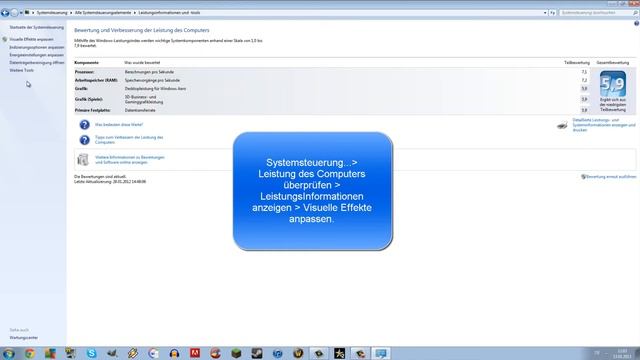Open the black star icon in taskbar
640x360 pixels.
(x=340, y=353)
